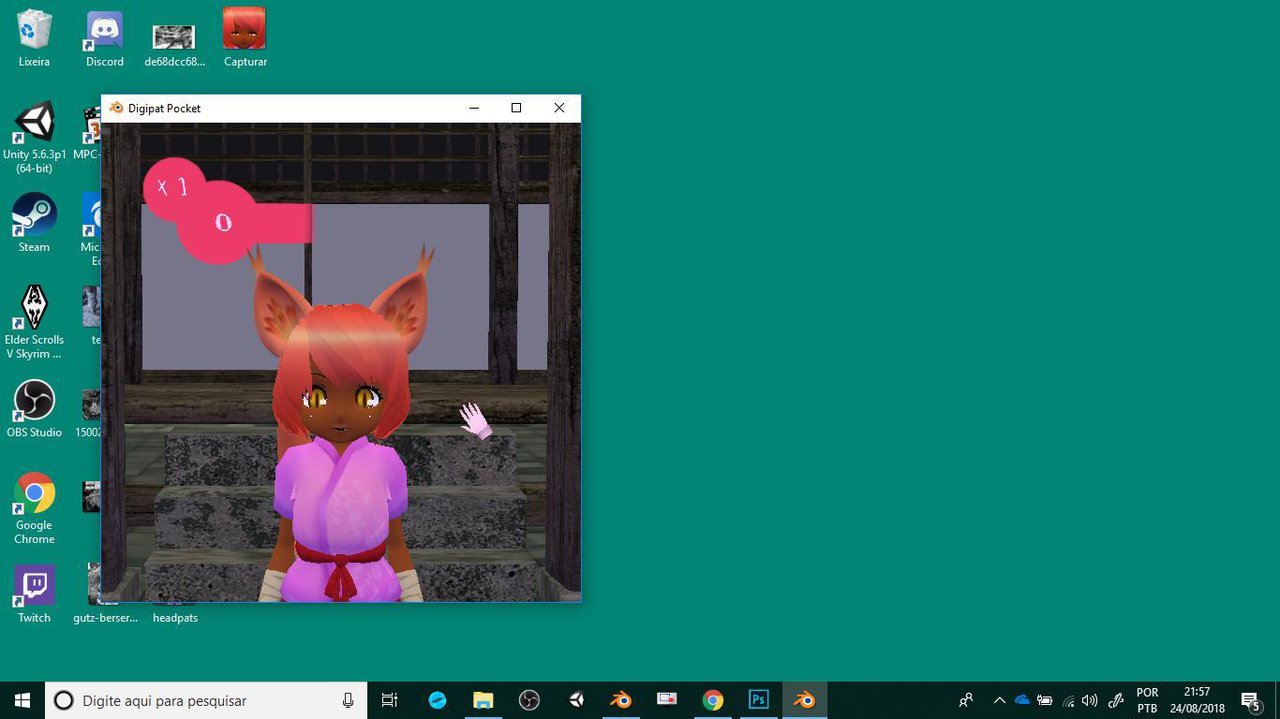
Task: Minimize the Digipat Pocket window
Action: coord(474,108)
